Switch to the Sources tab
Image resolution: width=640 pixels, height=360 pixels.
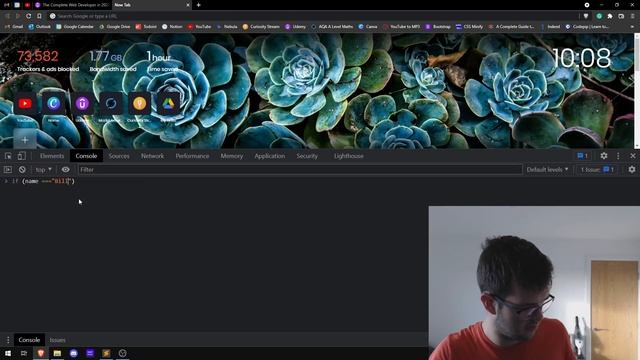pyautogui.click(x=119, y=156)
